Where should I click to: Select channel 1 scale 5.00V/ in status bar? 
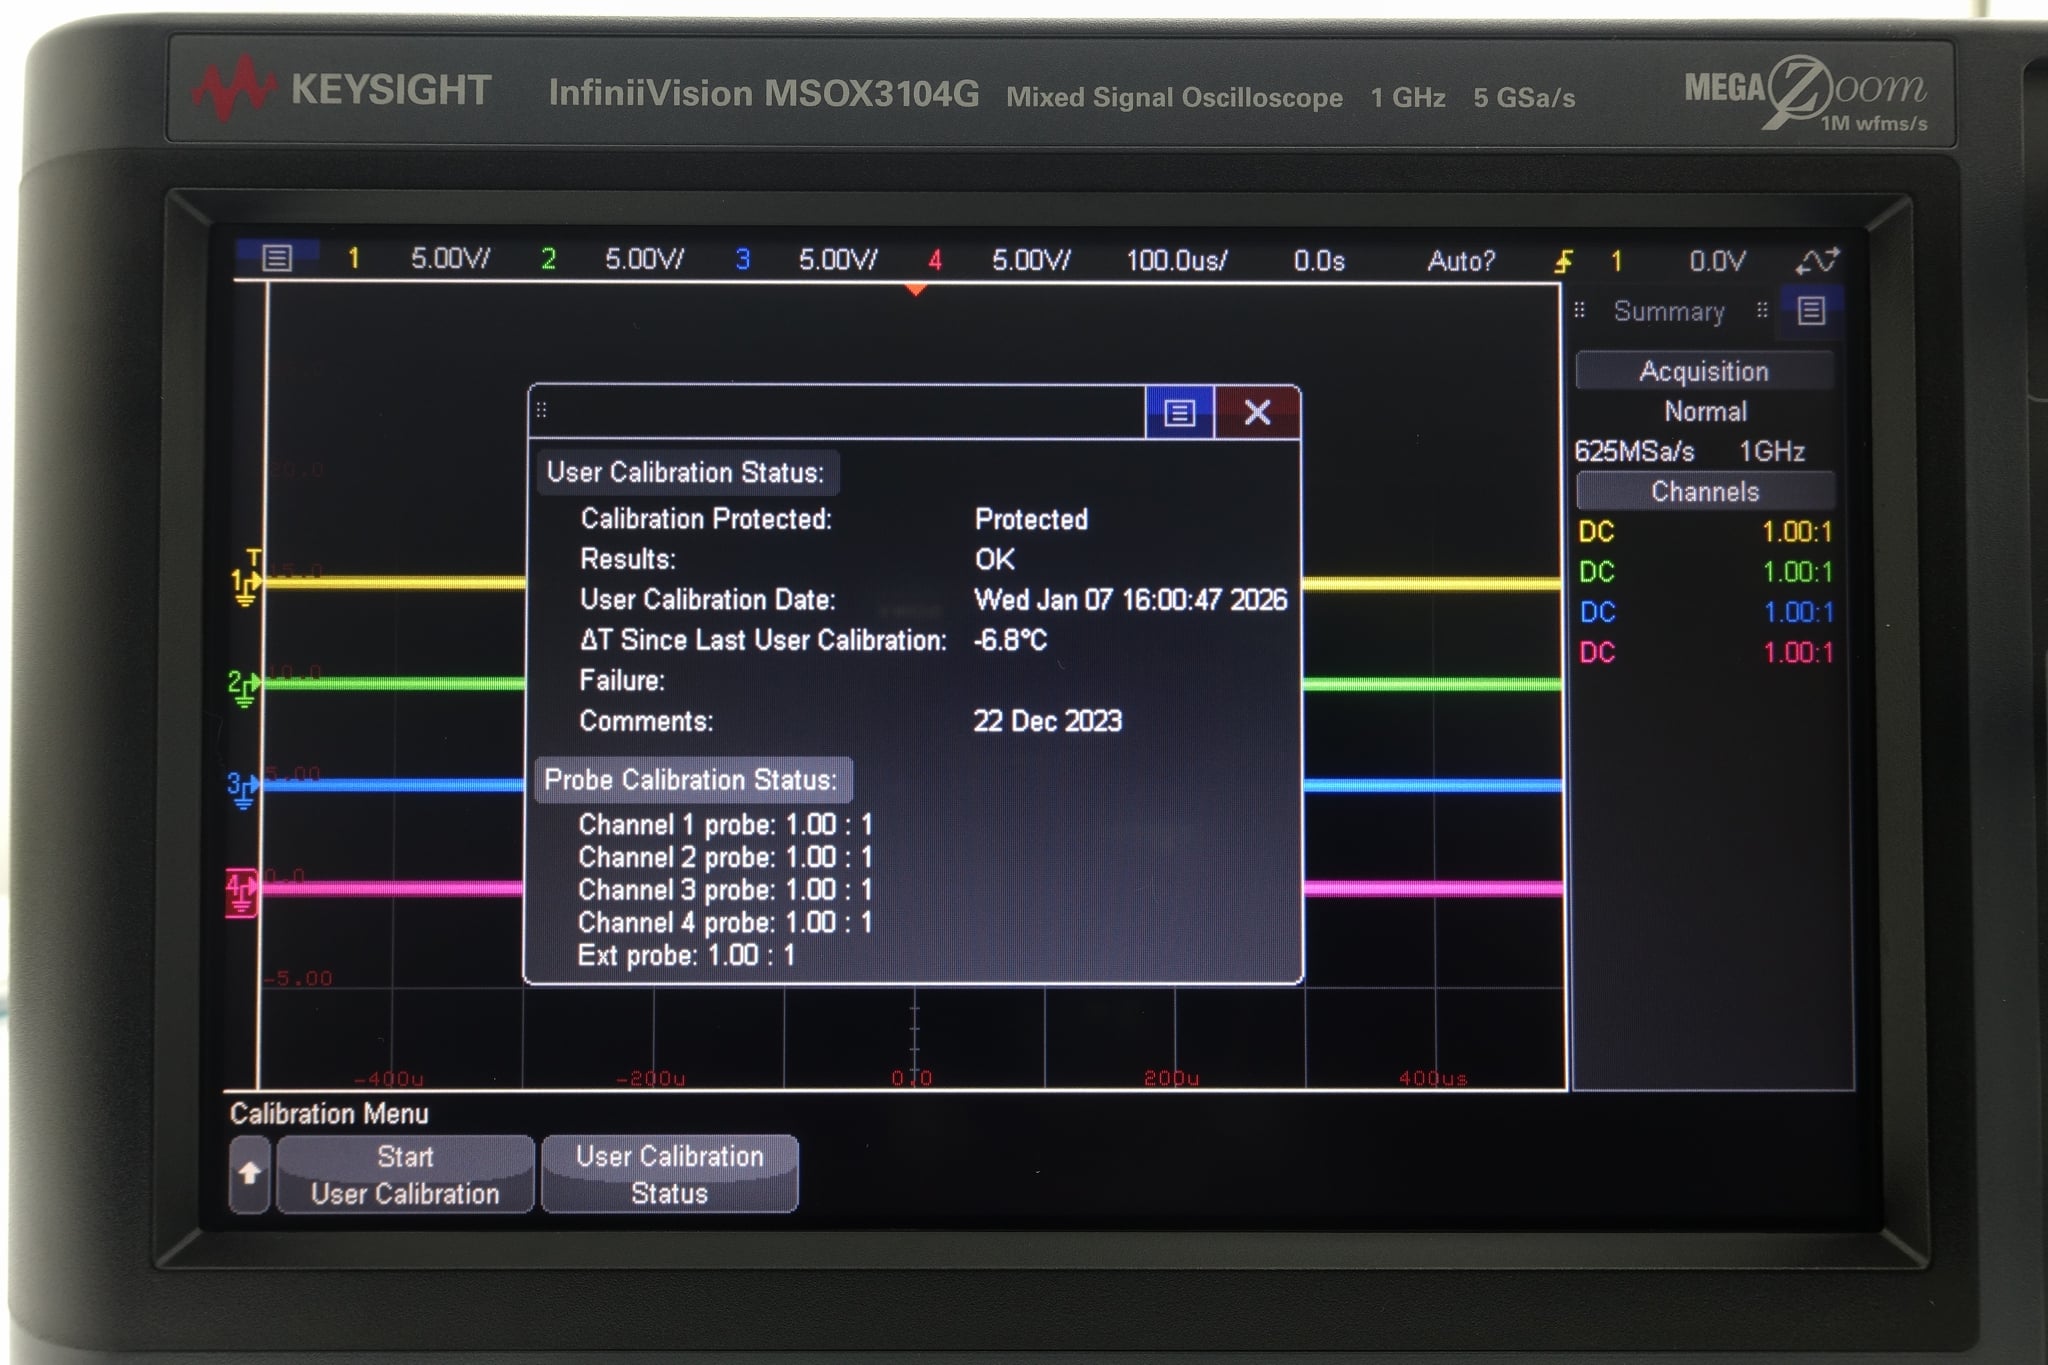click(x=450, y=259)
